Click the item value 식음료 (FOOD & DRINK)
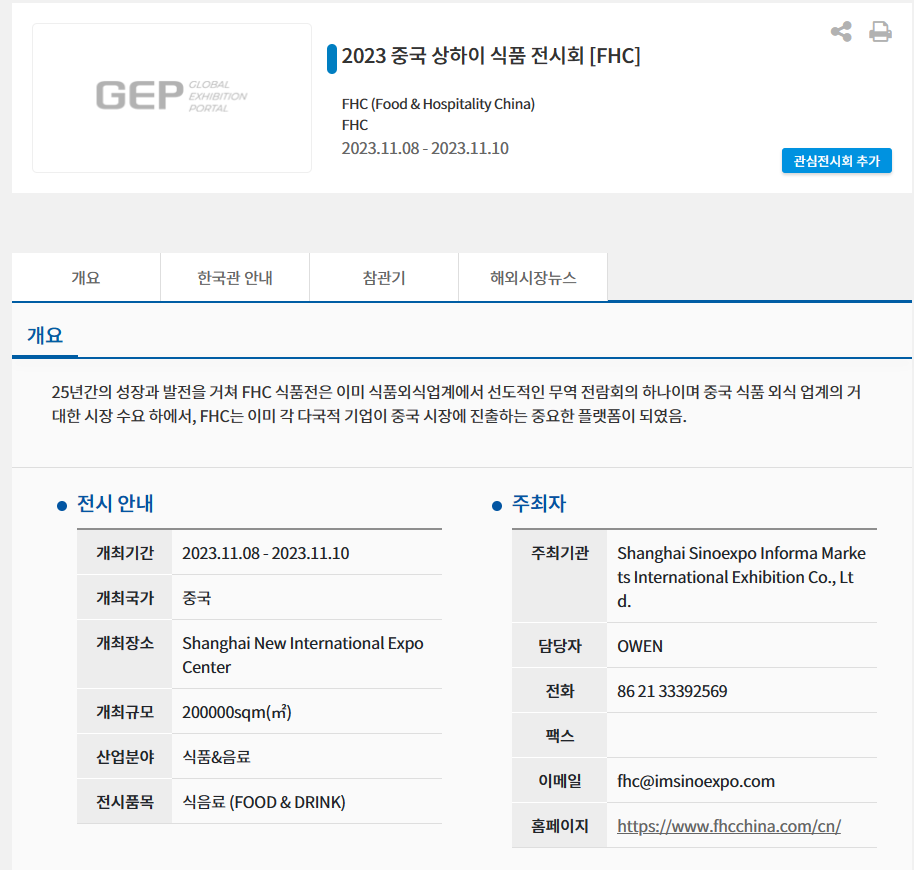Viewport: 914px width, 870px height. point(264,802)
